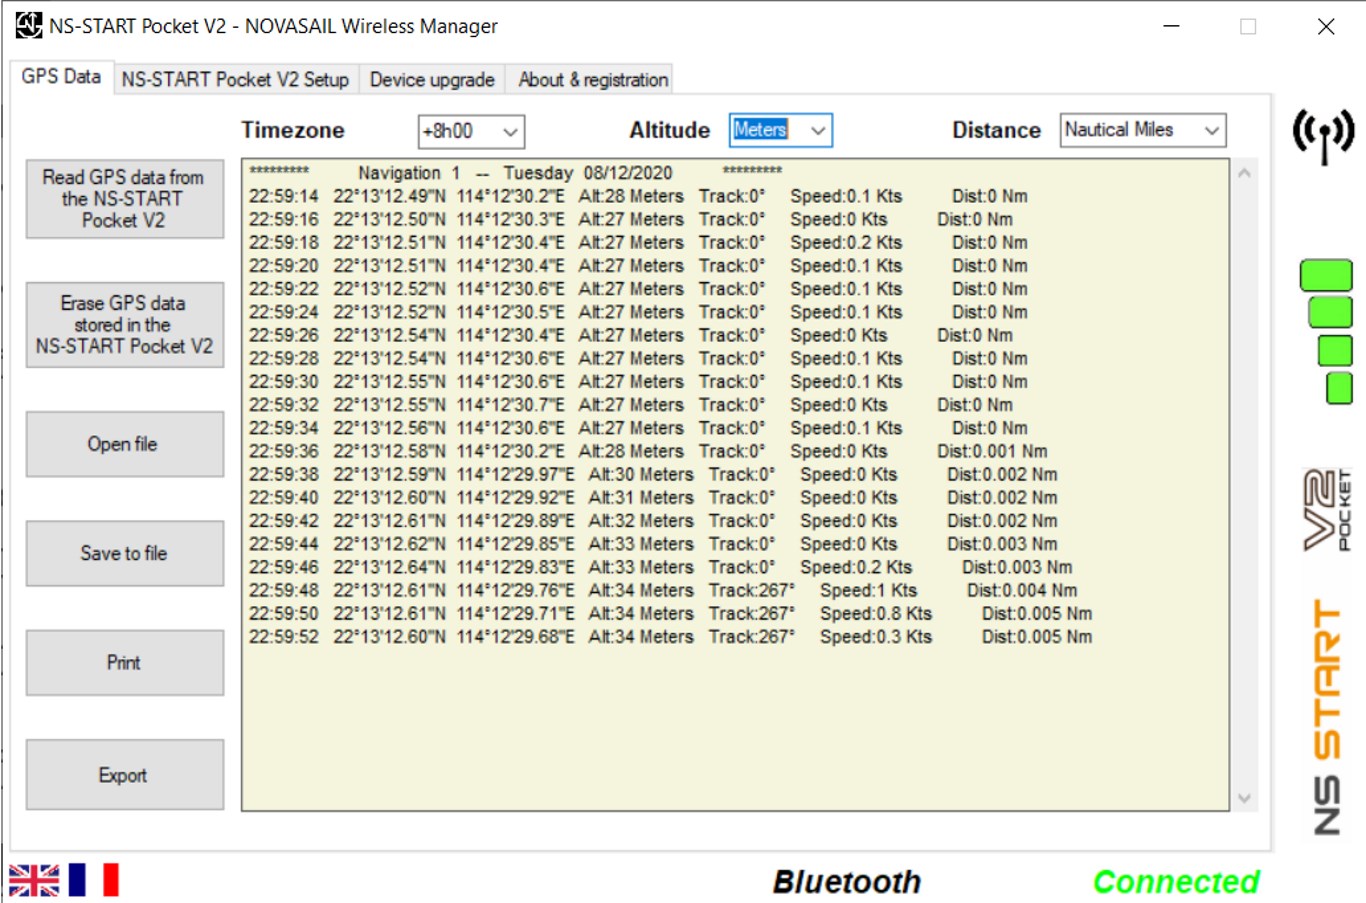Viewport: 1366px width, 903px height.
Task: Expand the Timezone +8h00 dropdown
Action: [x=471, y=131]
